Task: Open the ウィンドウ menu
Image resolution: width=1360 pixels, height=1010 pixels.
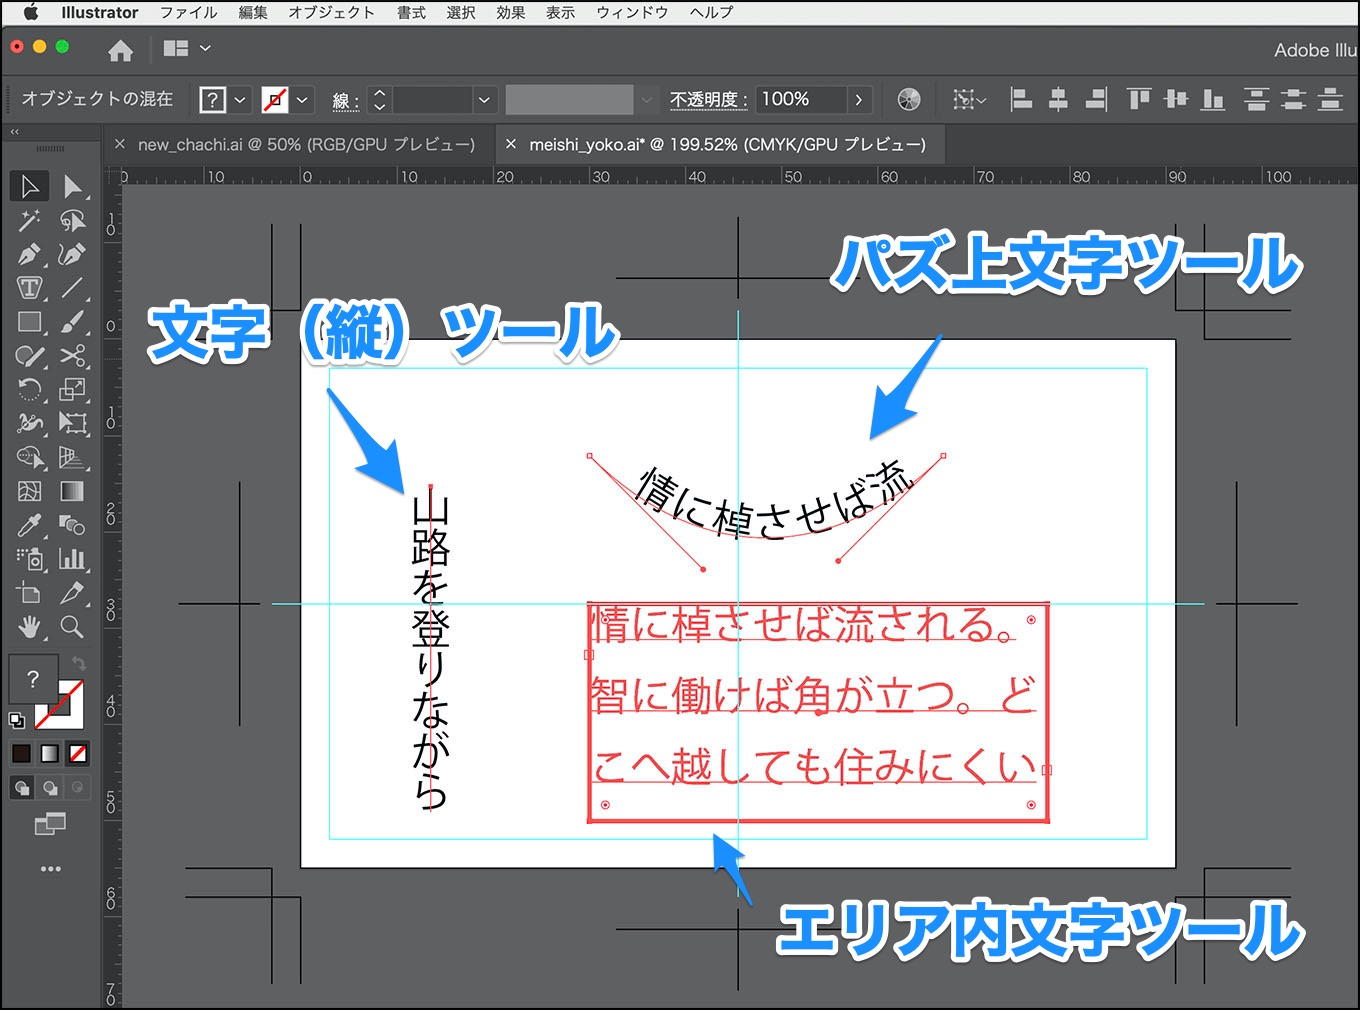Action: tap(632, 13)
